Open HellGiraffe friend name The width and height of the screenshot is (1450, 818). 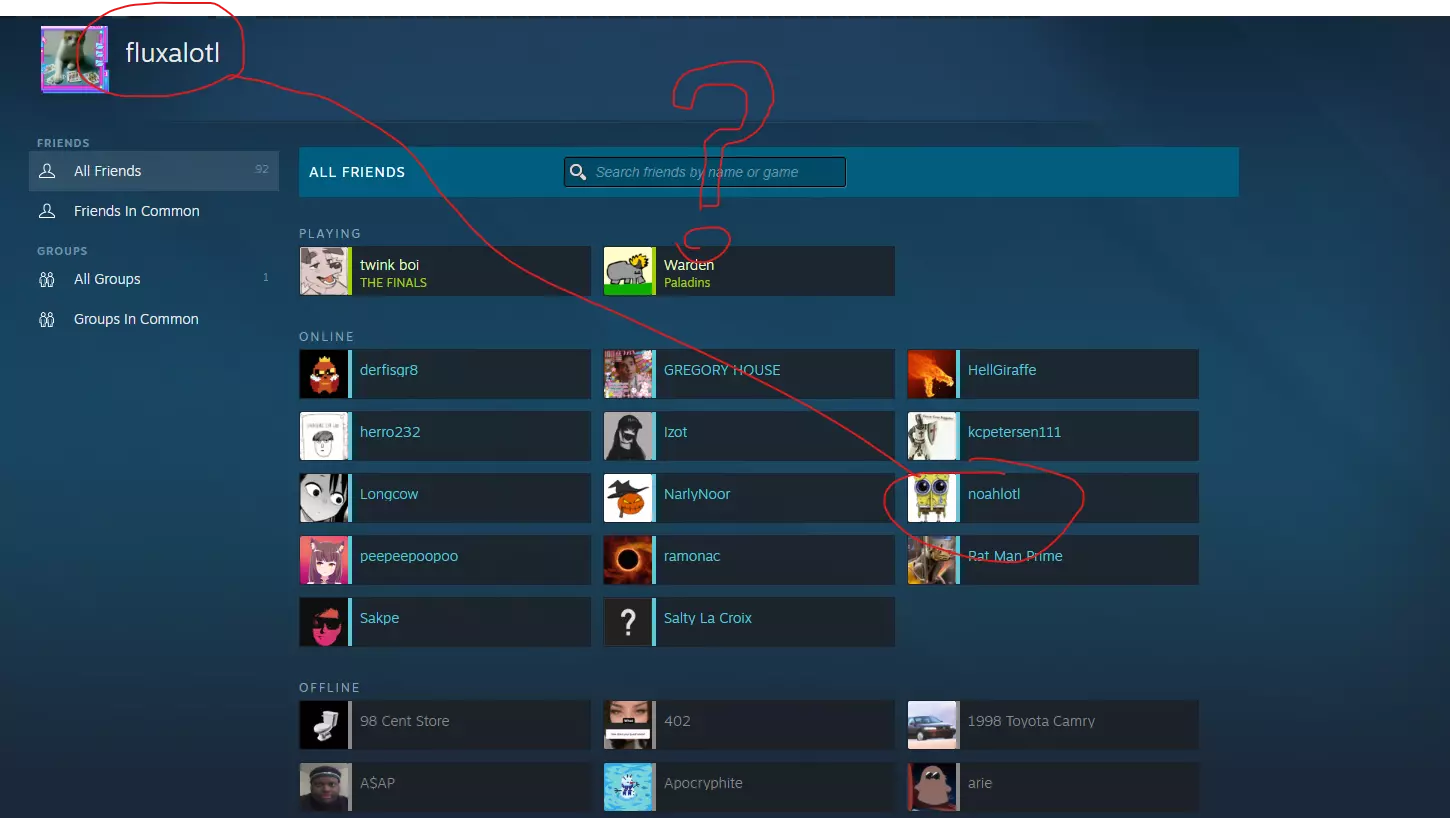click(x=1002, y=370)
